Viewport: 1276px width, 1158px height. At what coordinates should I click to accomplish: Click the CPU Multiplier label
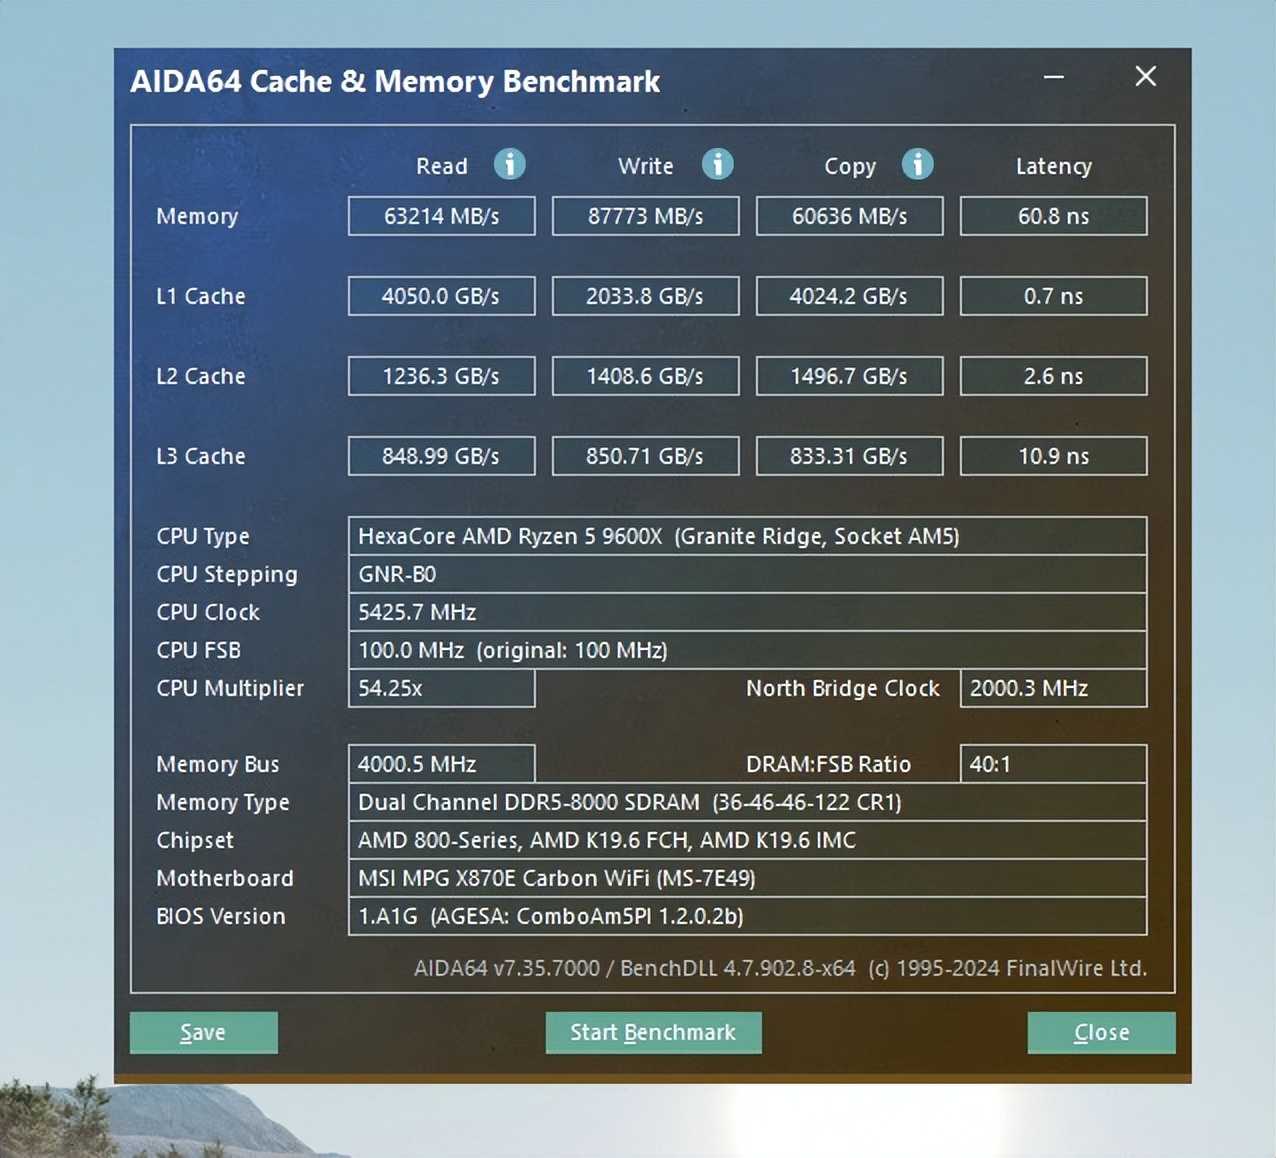pos(230,689)
